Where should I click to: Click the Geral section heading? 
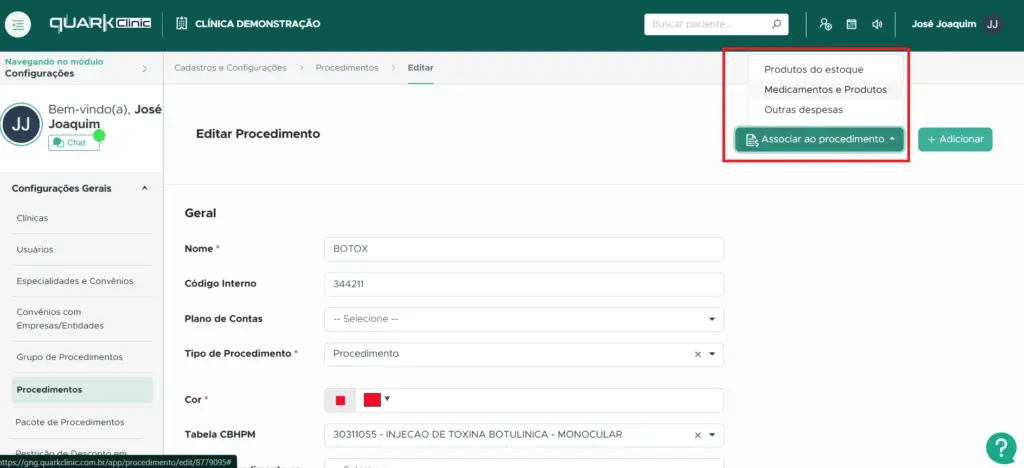[x=200, y=213]
